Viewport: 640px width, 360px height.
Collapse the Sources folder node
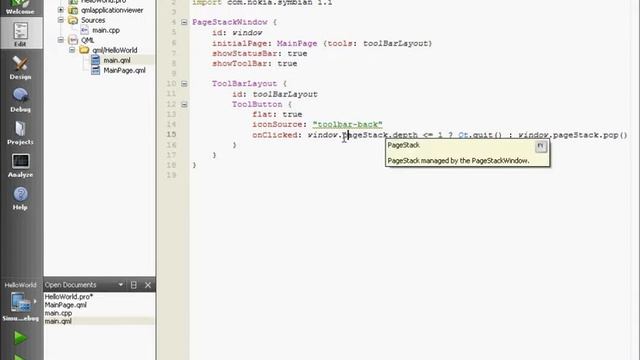tap(60, 20)
